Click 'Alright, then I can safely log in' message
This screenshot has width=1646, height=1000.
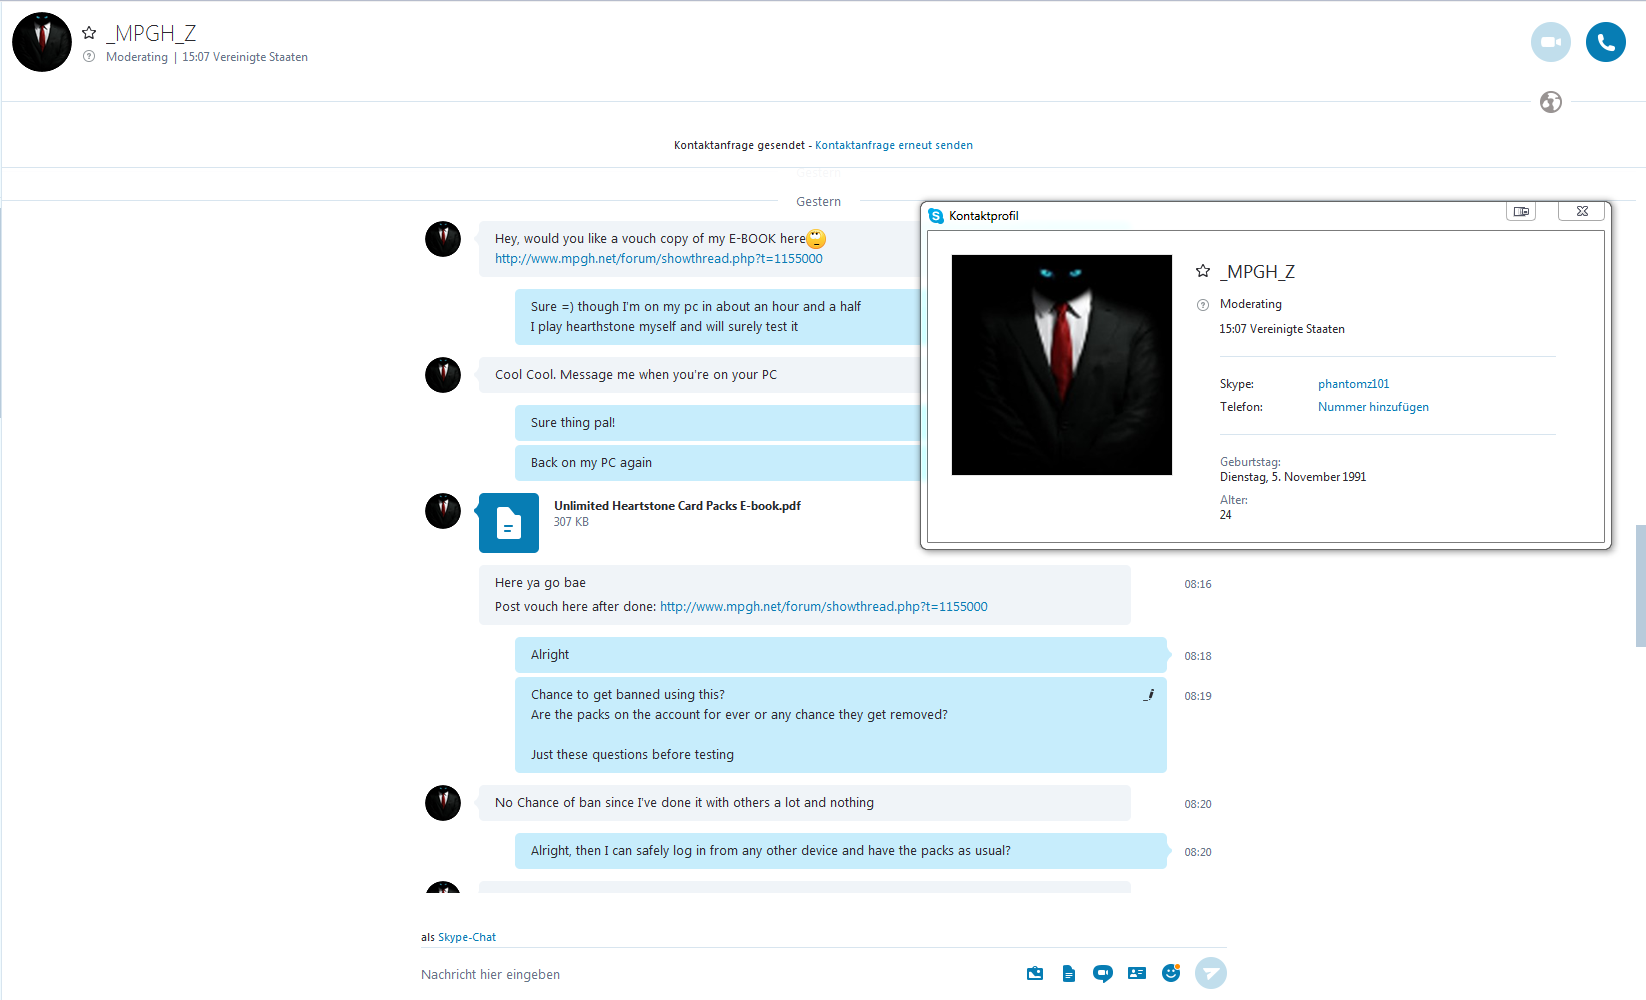(x=841, y=851)
